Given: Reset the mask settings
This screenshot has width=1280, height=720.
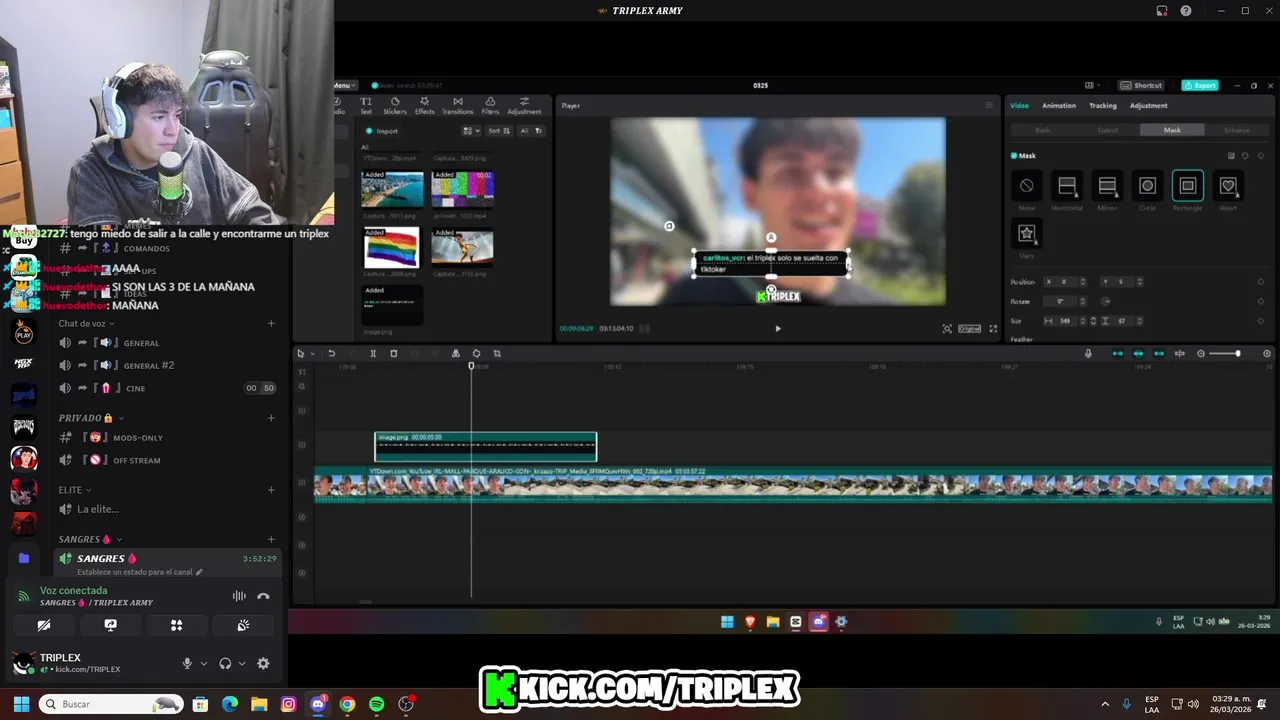Looking at the screenshot, I should [1245, 156].
